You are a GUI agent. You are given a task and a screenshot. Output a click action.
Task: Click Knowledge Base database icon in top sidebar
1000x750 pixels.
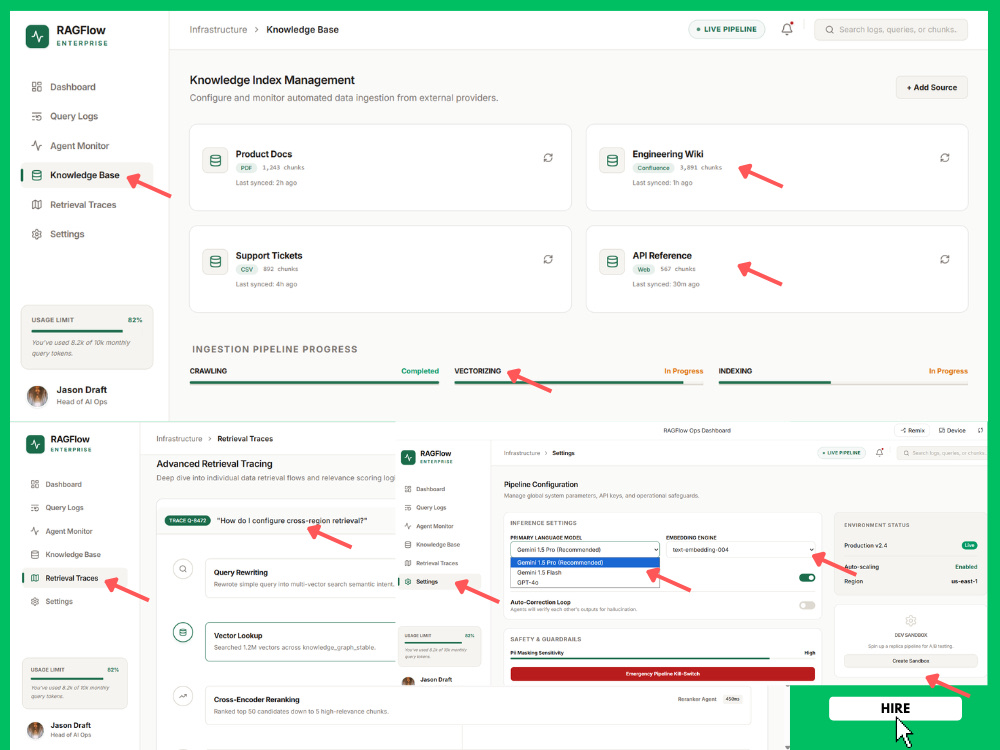pyautogui.click(x=37, y=175)
